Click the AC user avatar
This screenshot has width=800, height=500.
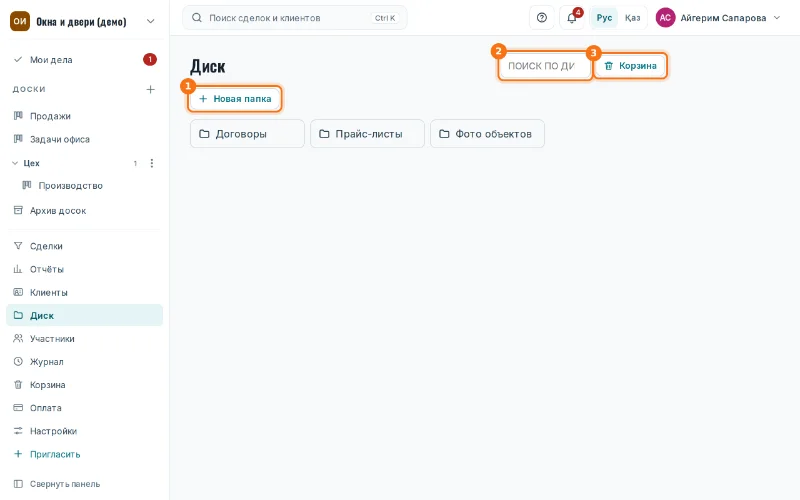[x=665, y=18]
